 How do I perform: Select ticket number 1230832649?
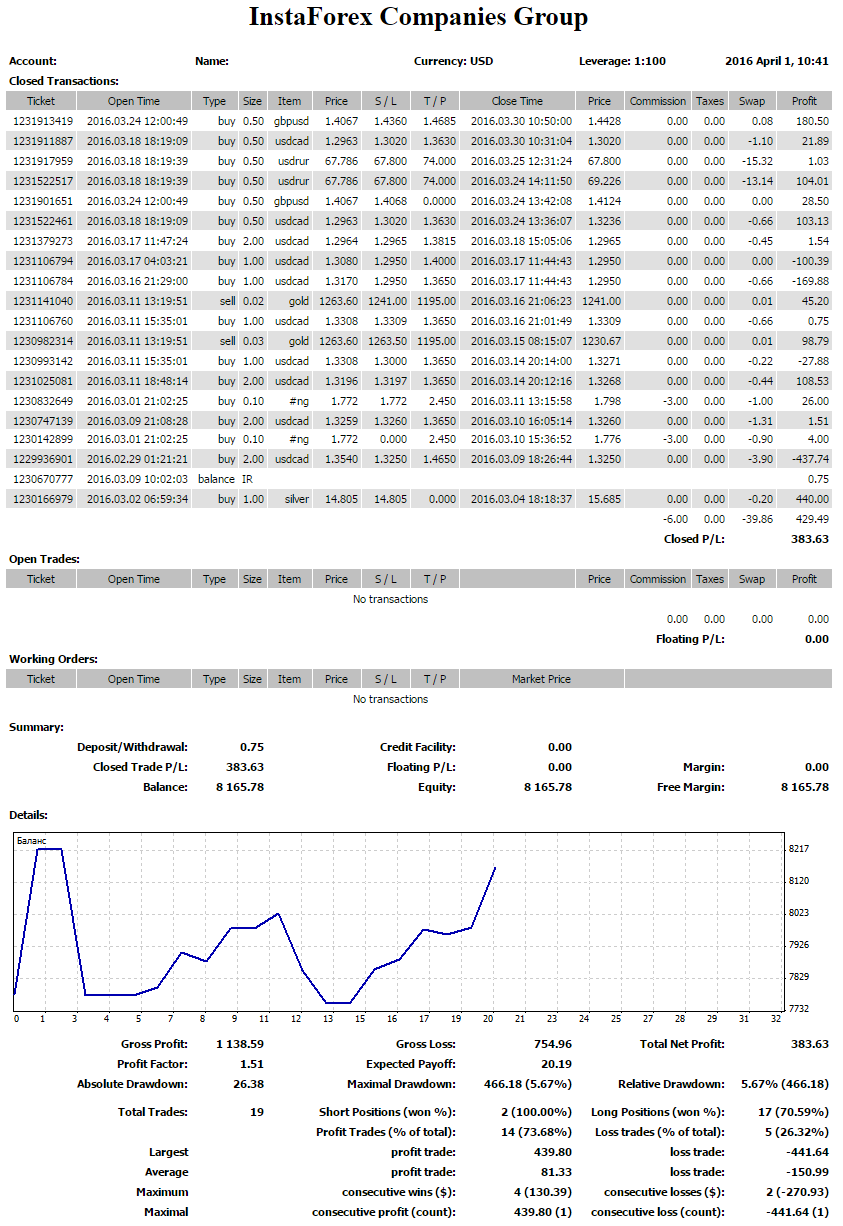pos(43,401)
